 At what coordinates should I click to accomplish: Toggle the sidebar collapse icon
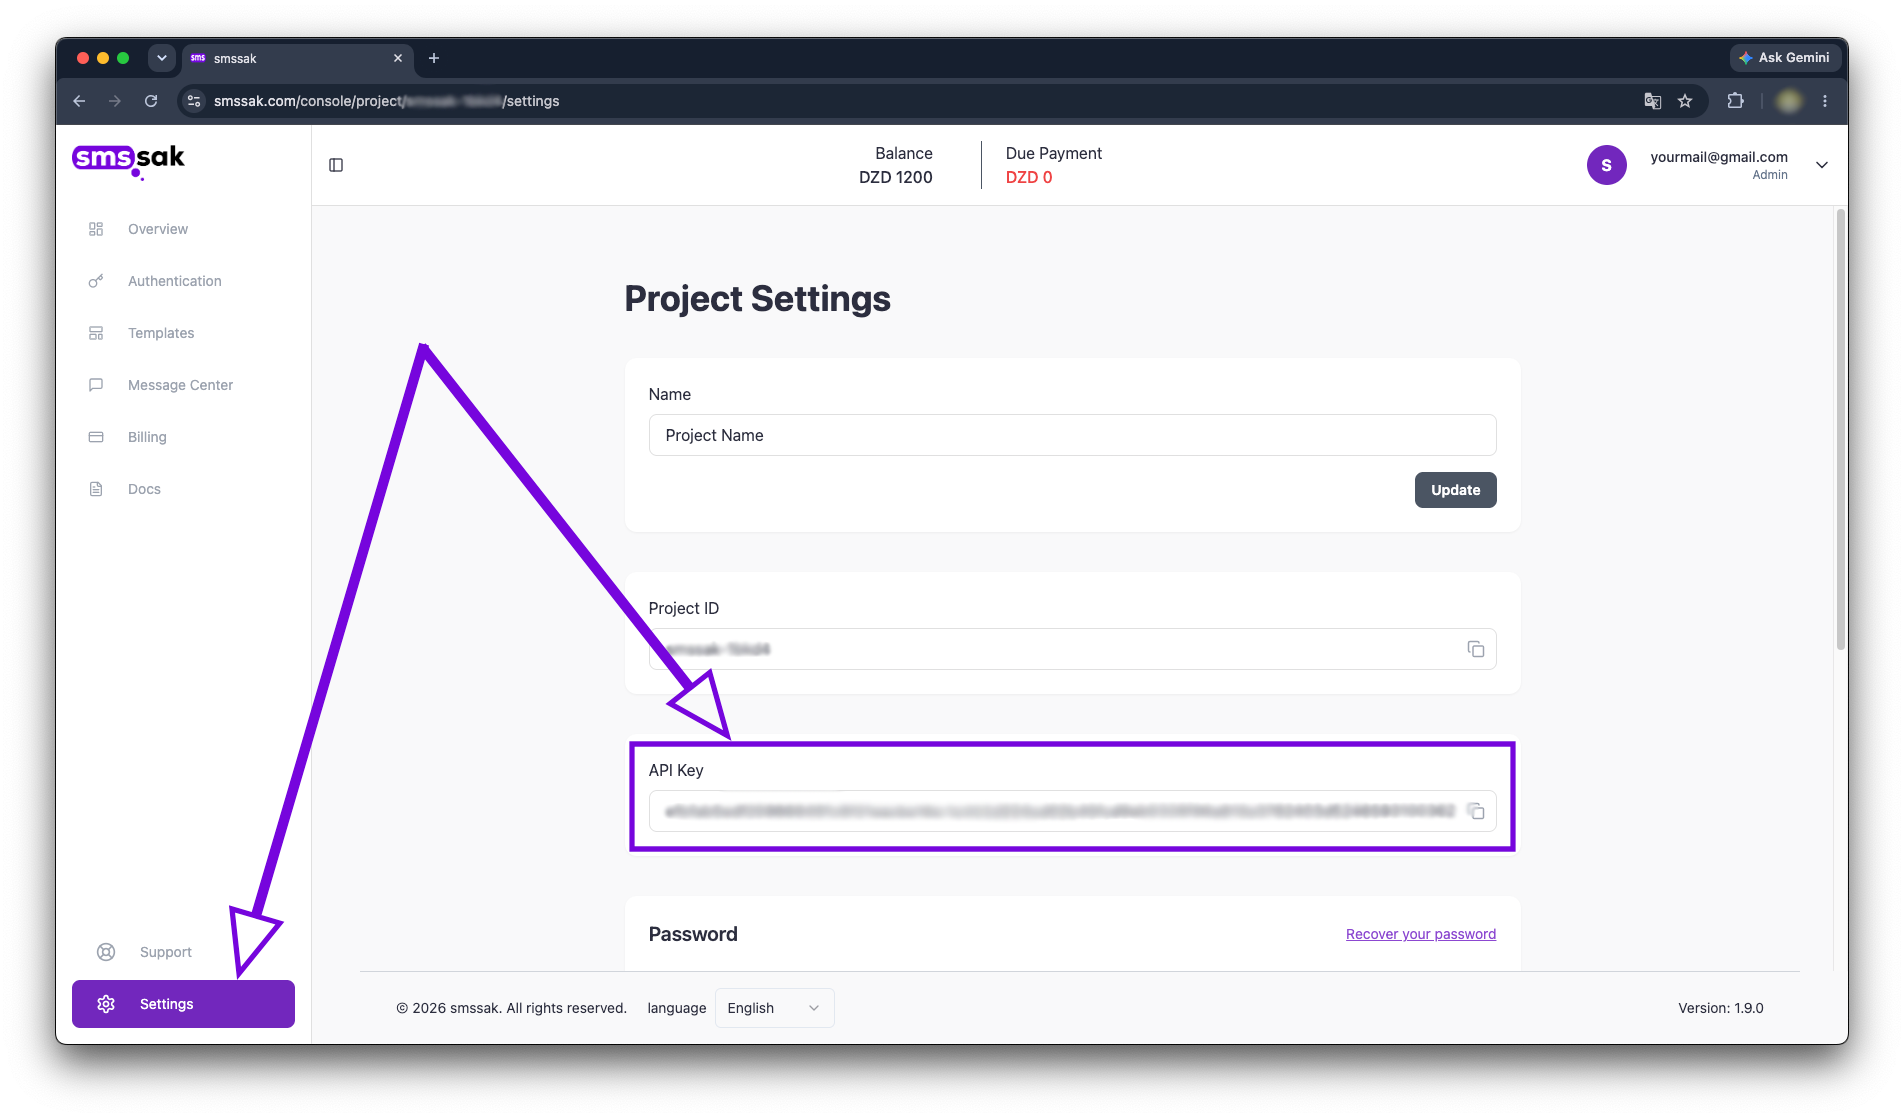click(336, 165)
